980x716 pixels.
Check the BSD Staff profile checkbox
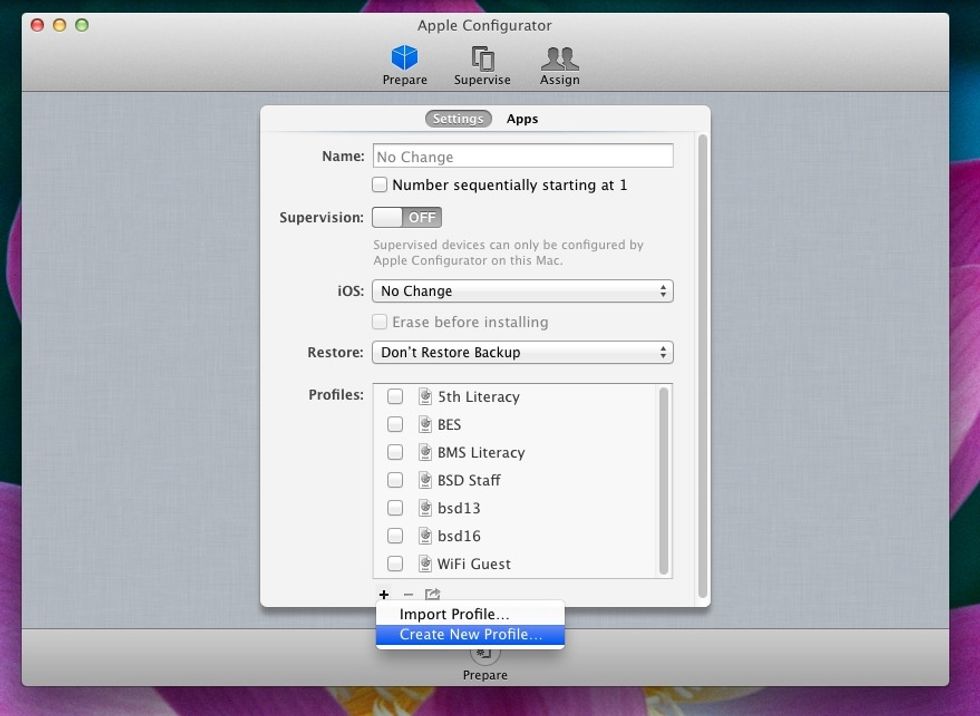[395, 480]
